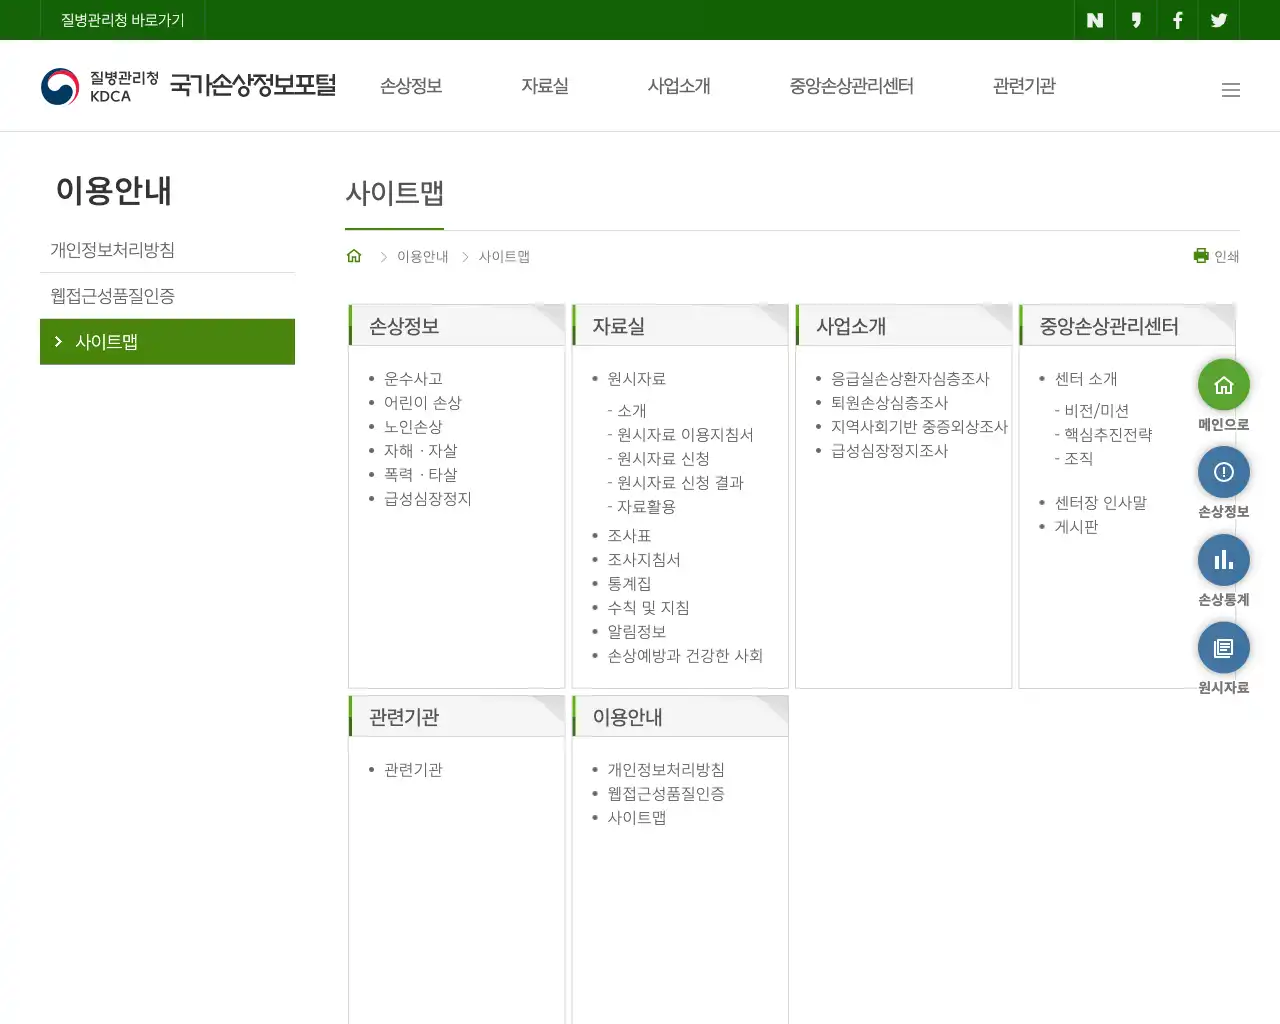The image size is (1280, 1024).
Task: Click 사업소개 card header
Action: (x=904, y=326)
